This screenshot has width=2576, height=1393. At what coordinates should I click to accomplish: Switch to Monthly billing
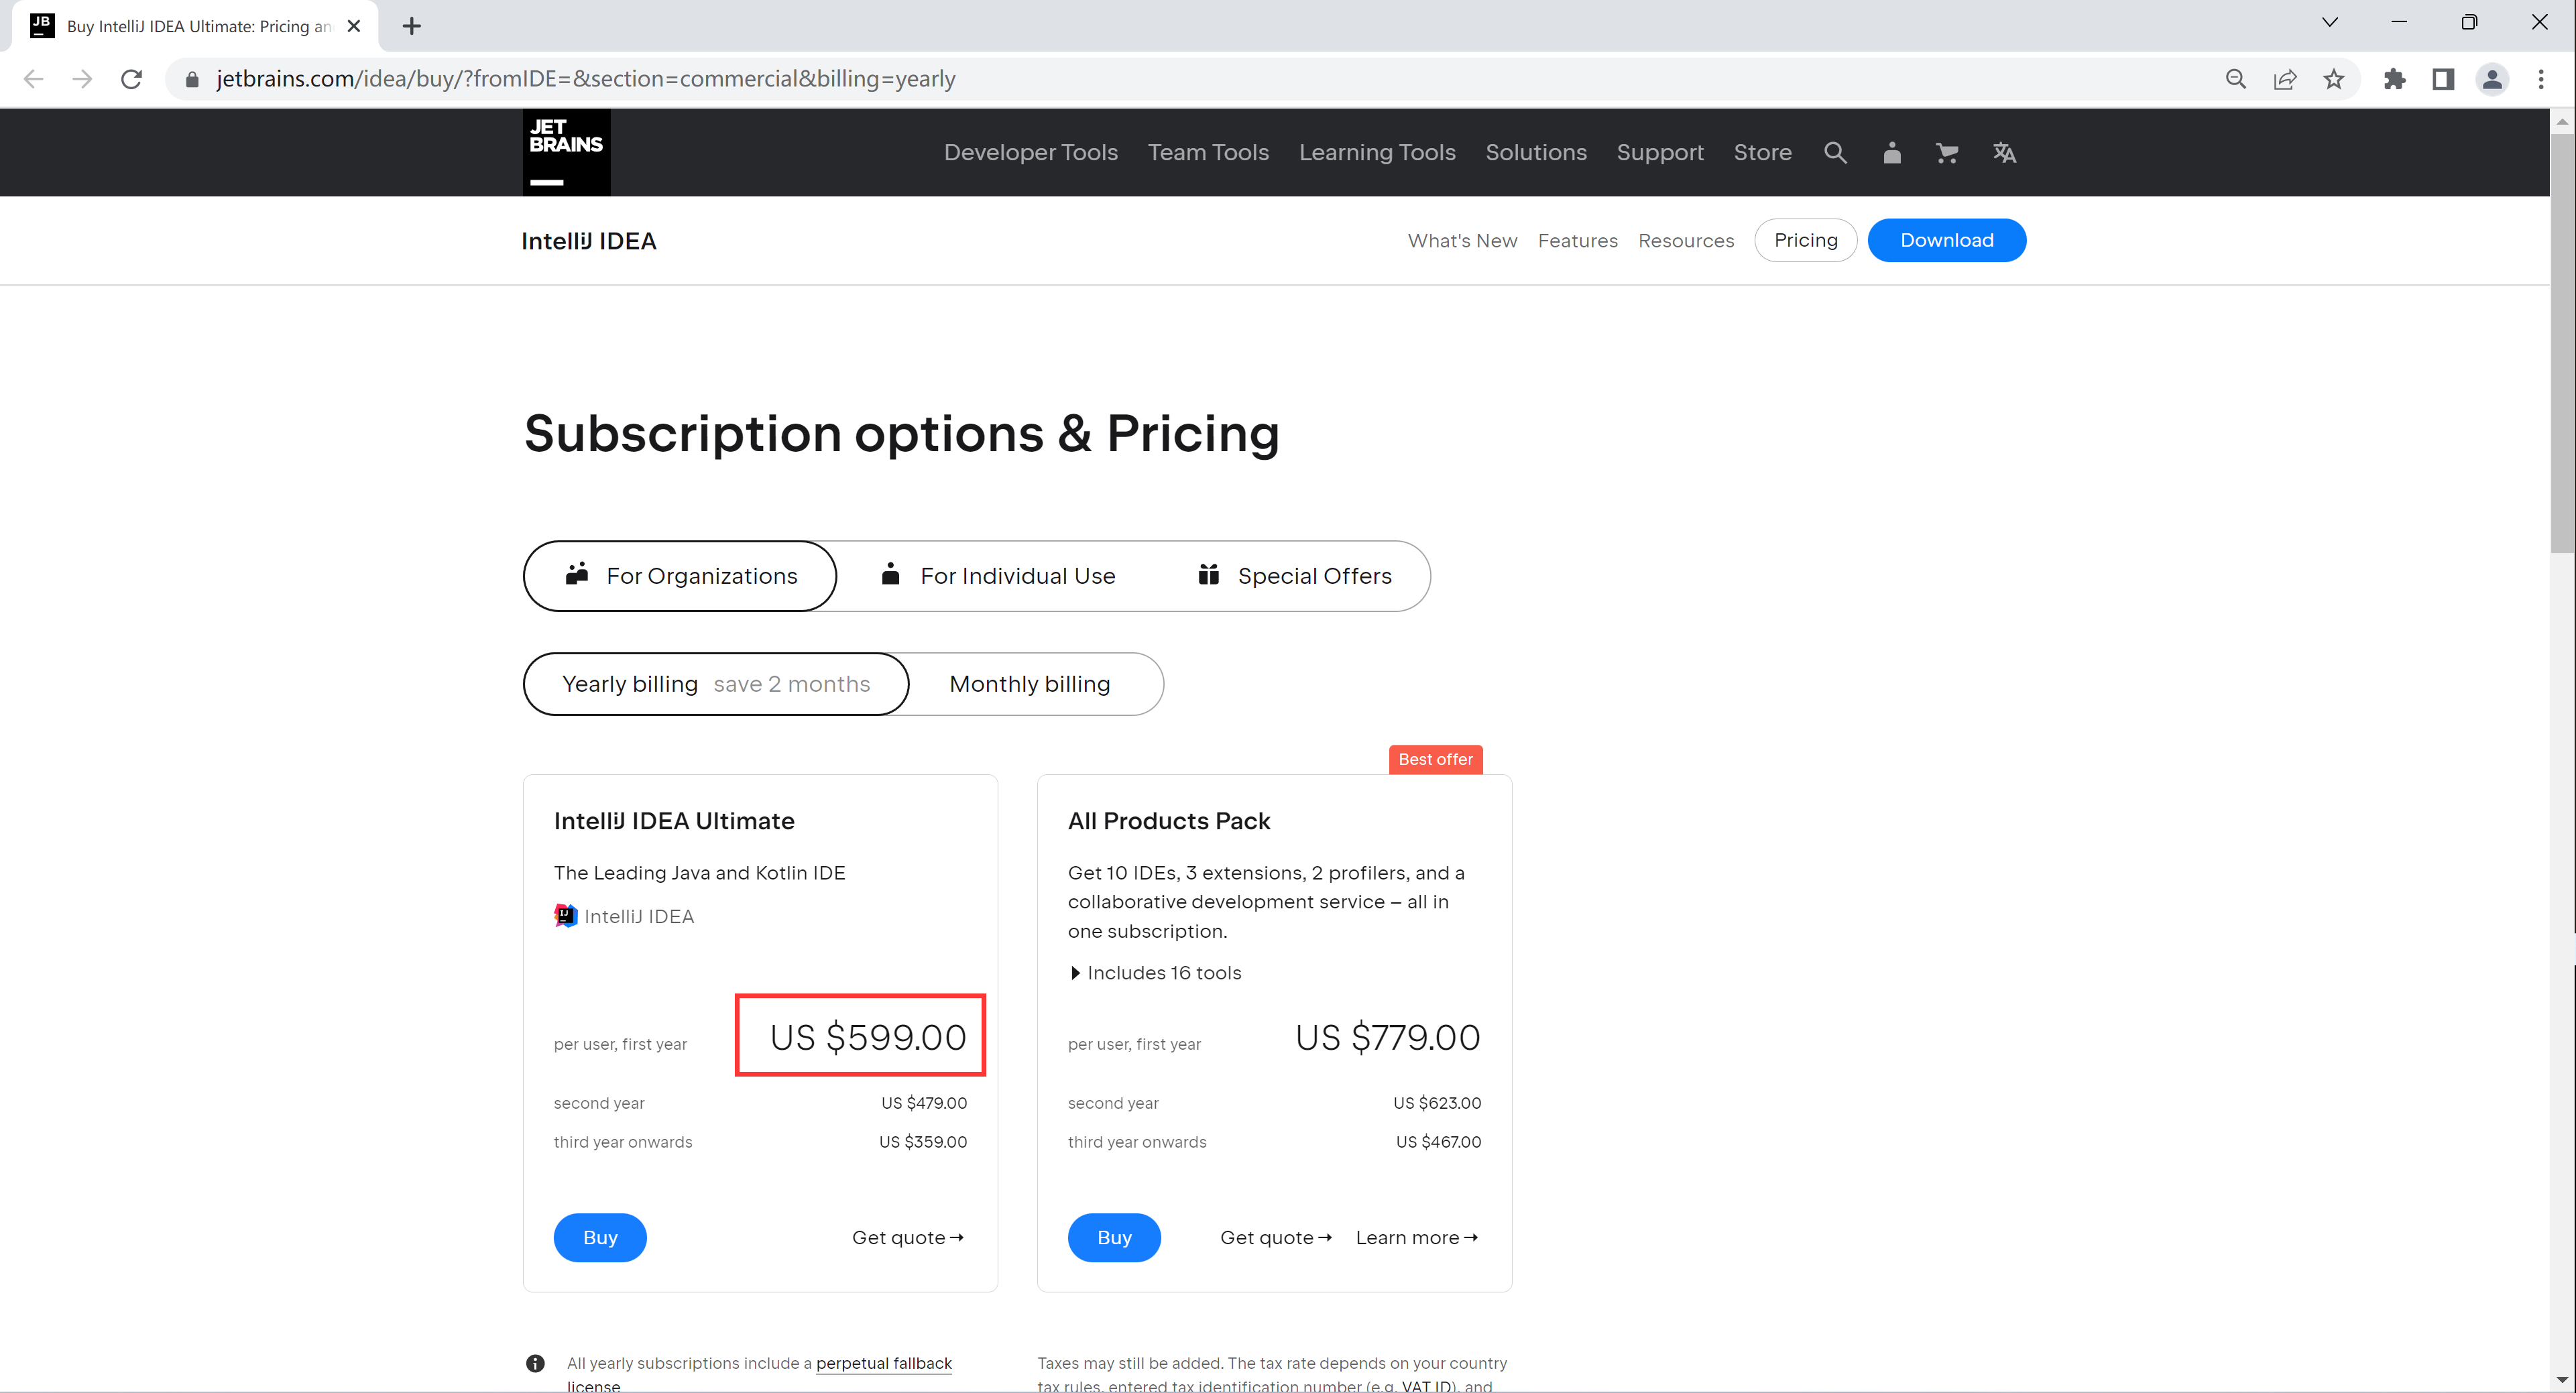pyautogui.click(x=1030, y=684)
